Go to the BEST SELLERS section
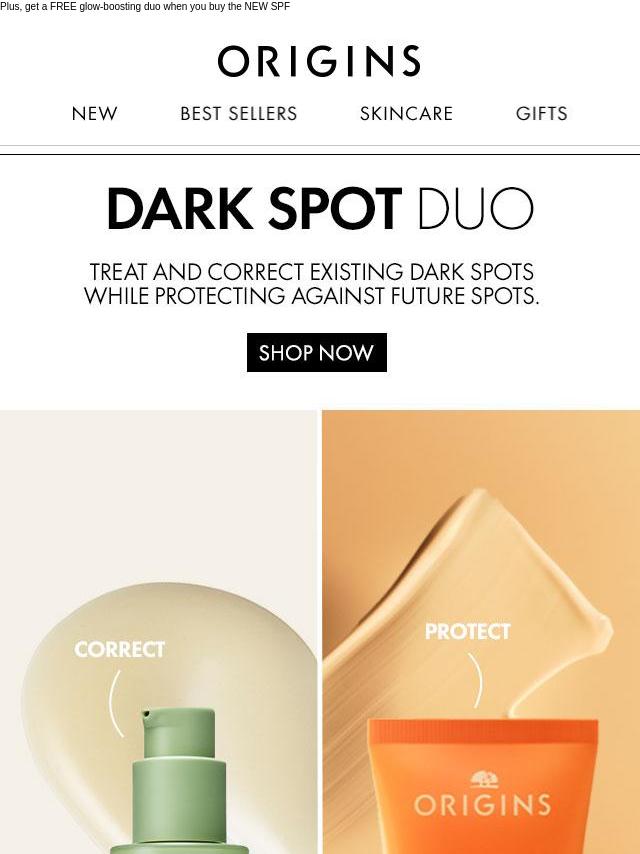 point(239,113)
